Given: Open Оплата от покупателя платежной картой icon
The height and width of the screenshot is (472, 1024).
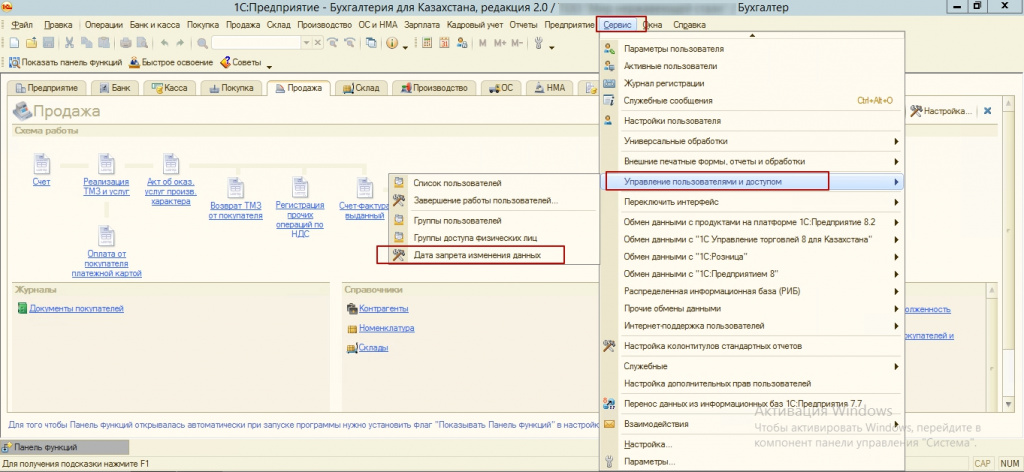Looking at the screenshot, I should tap(106, 236).
